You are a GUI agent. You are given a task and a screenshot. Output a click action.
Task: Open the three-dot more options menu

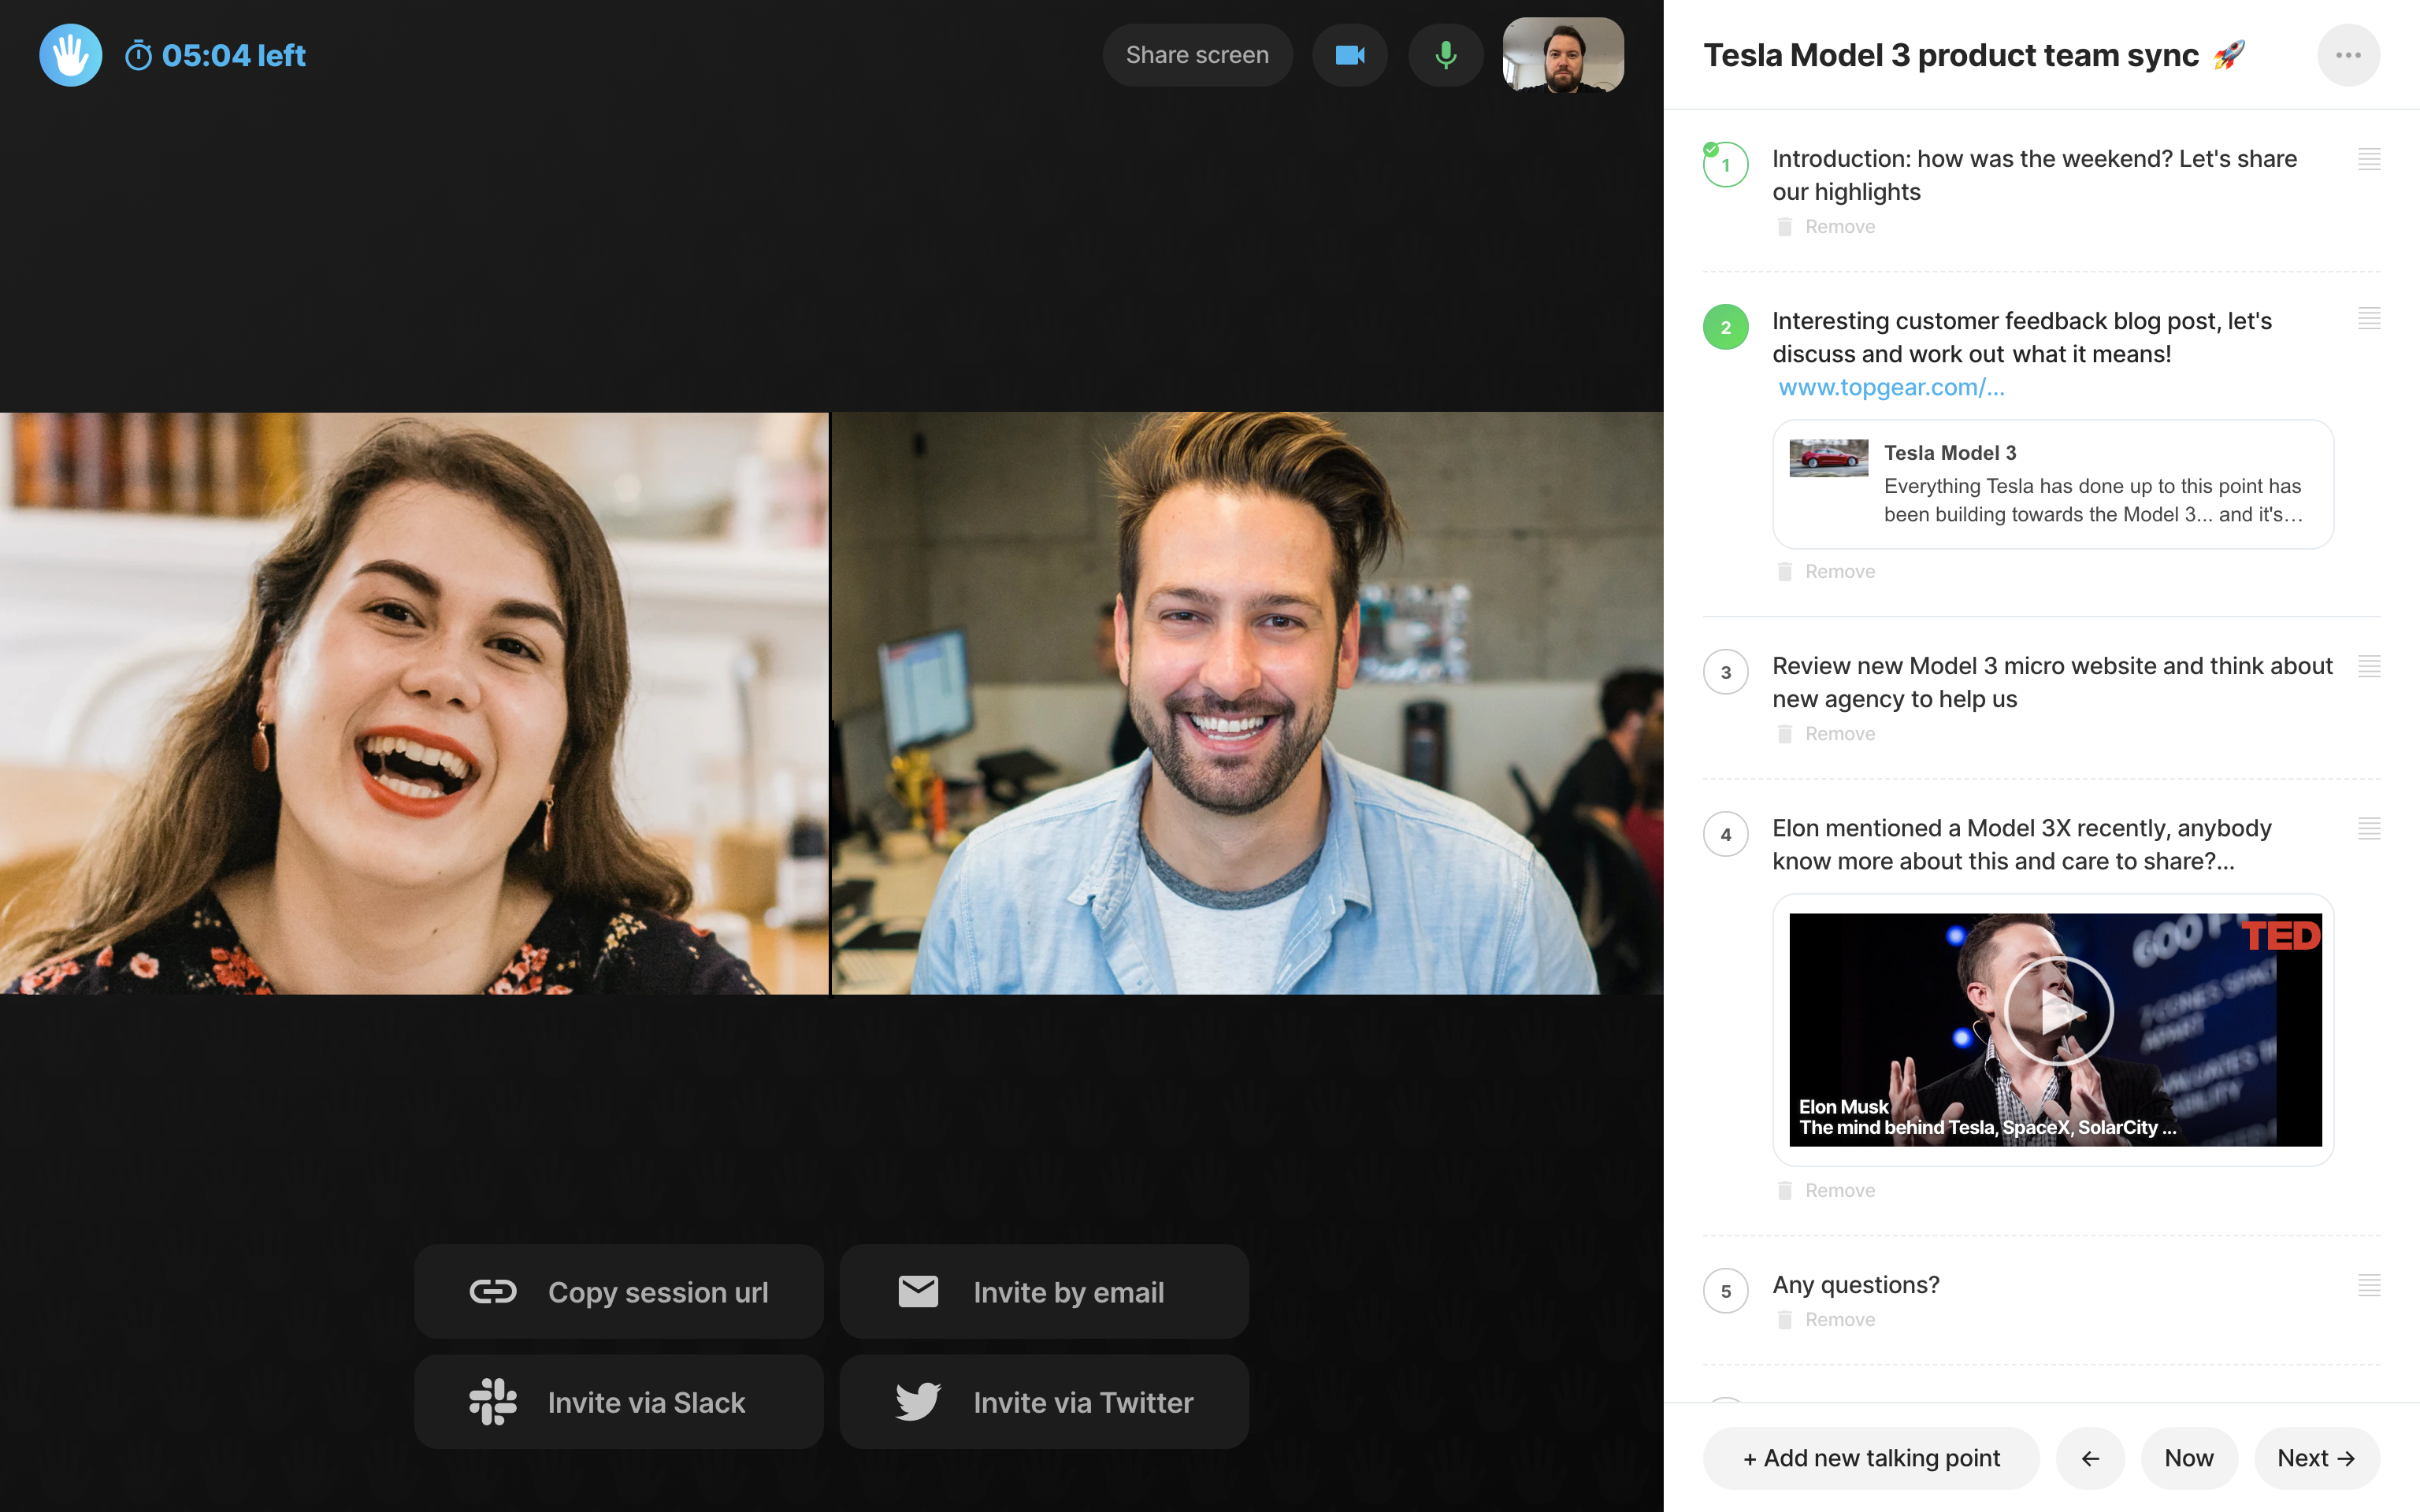tap(2348, 55)
